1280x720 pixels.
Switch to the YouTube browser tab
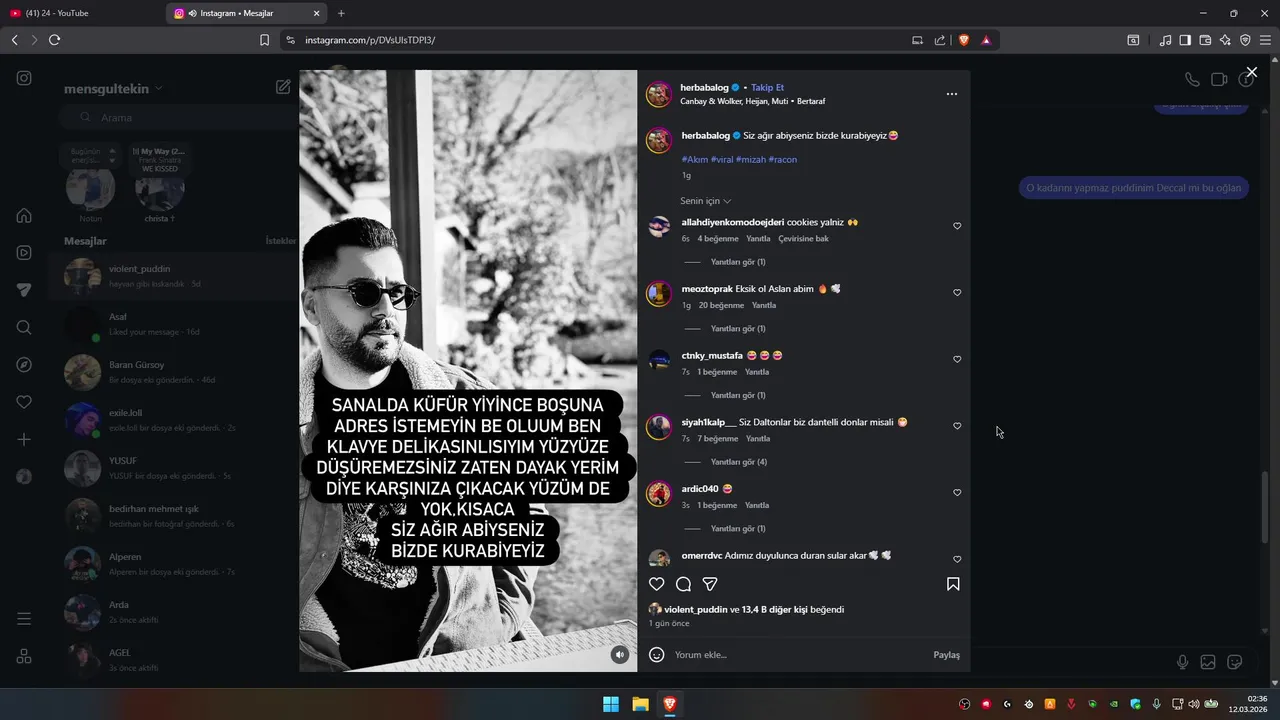click(80, 13)
